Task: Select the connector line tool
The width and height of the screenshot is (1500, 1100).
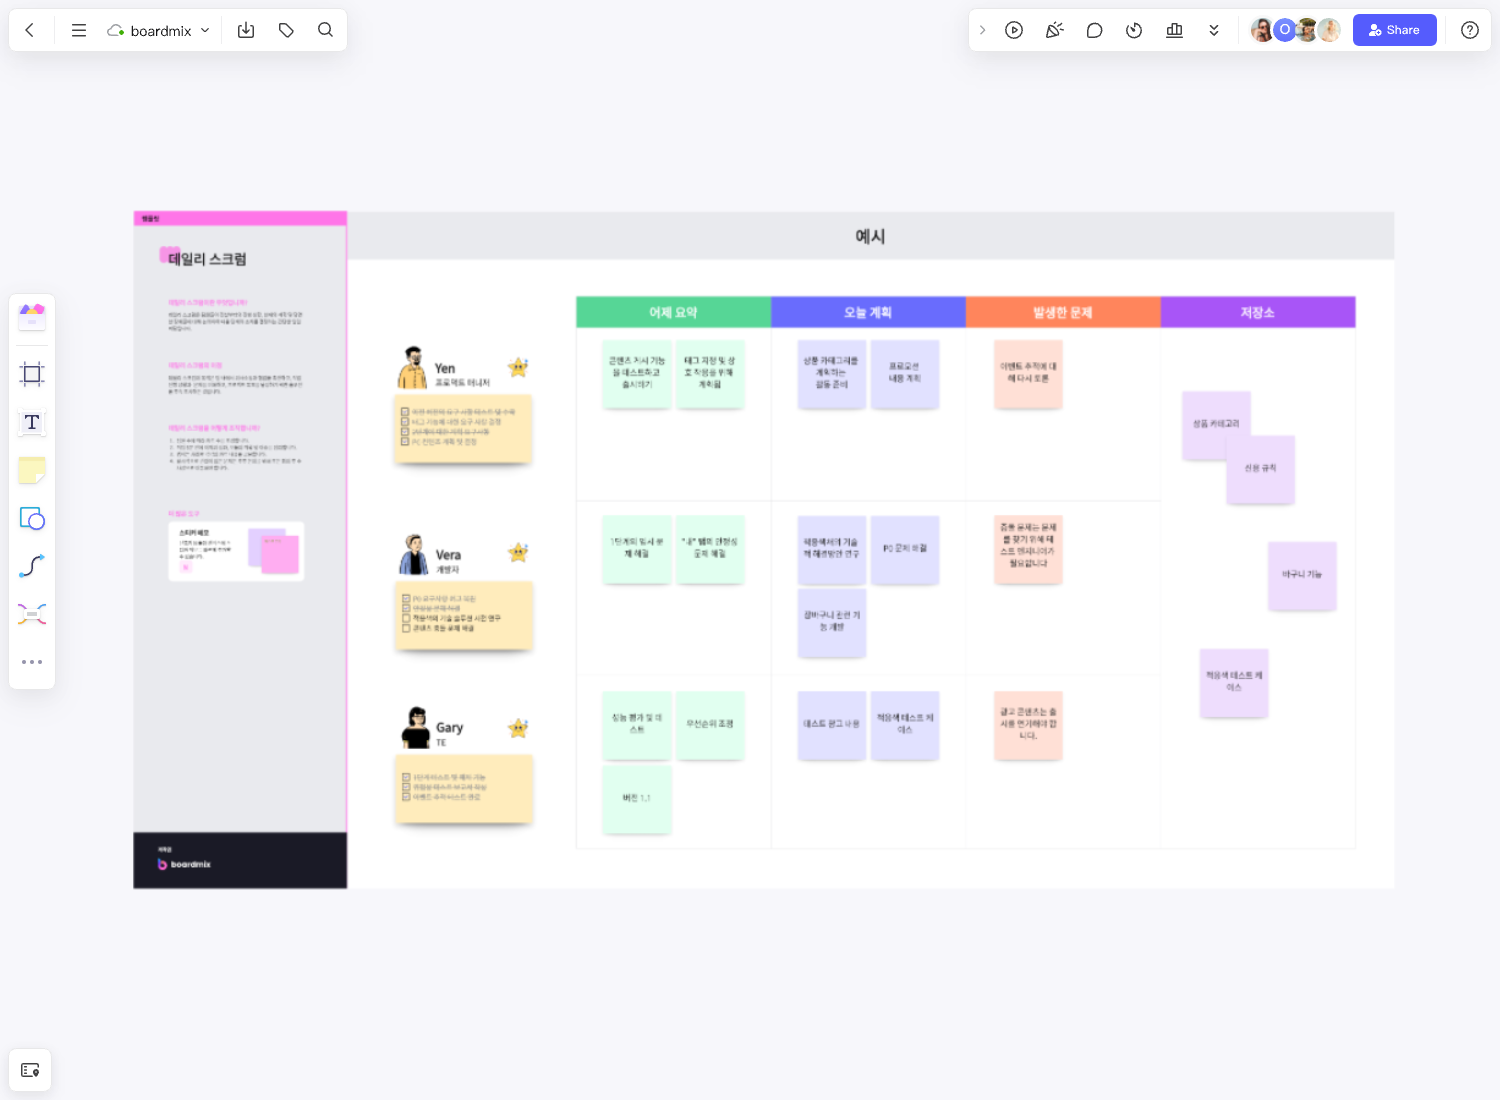Action: (32, 566)
